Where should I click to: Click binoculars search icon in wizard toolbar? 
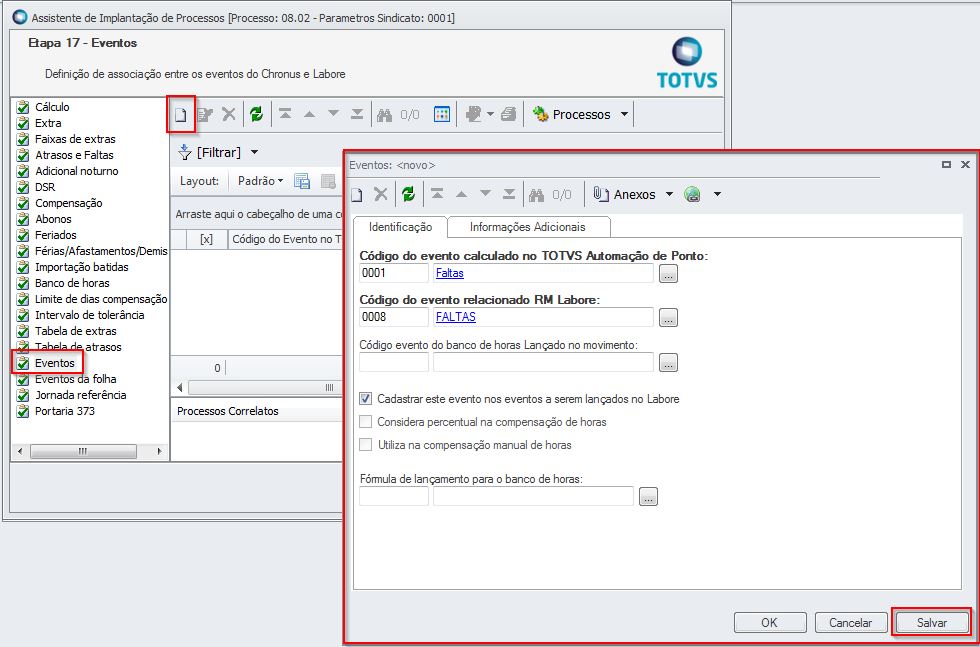386,114
